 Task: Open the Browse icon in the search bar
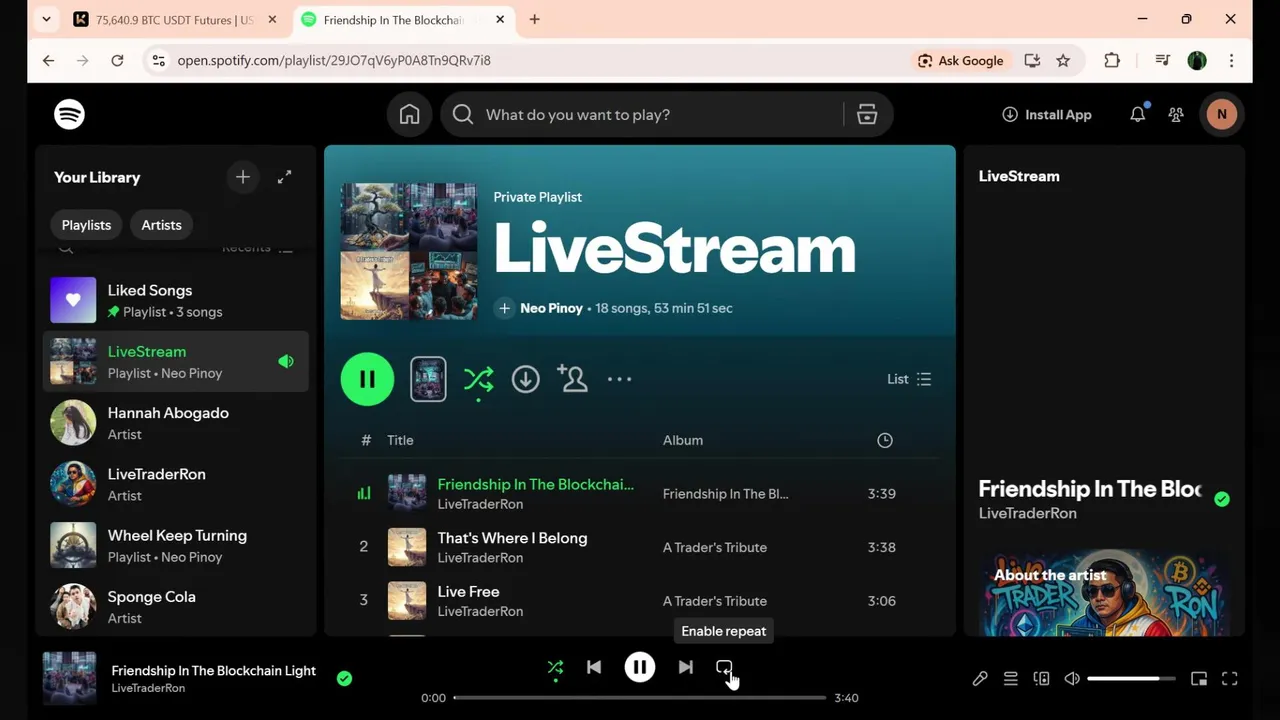click(x=867, y=114)
